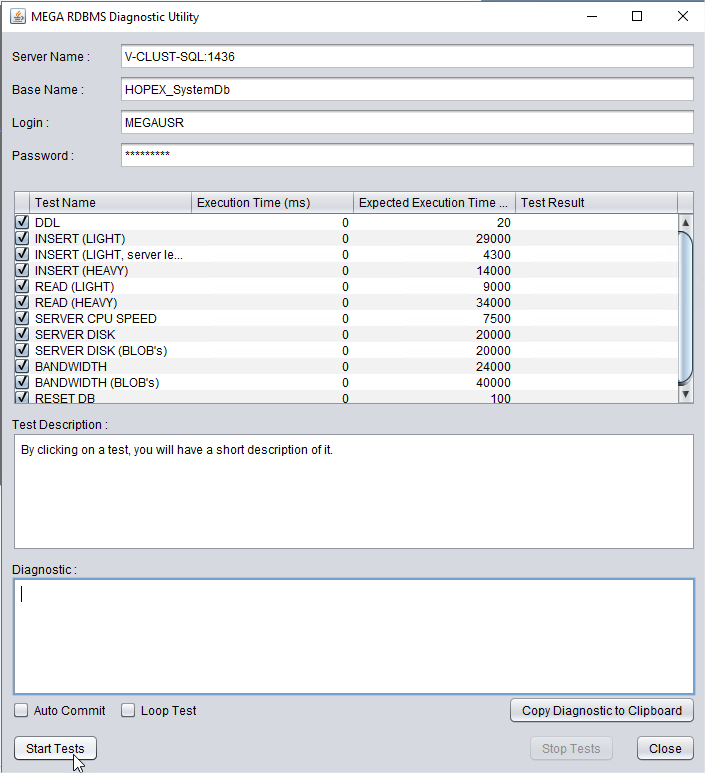Uncheck the SERVER CPU SPEED test checkbox
The width and height of the screenshot is (705, 773).
pyautogui.click(x=22, y=319)
